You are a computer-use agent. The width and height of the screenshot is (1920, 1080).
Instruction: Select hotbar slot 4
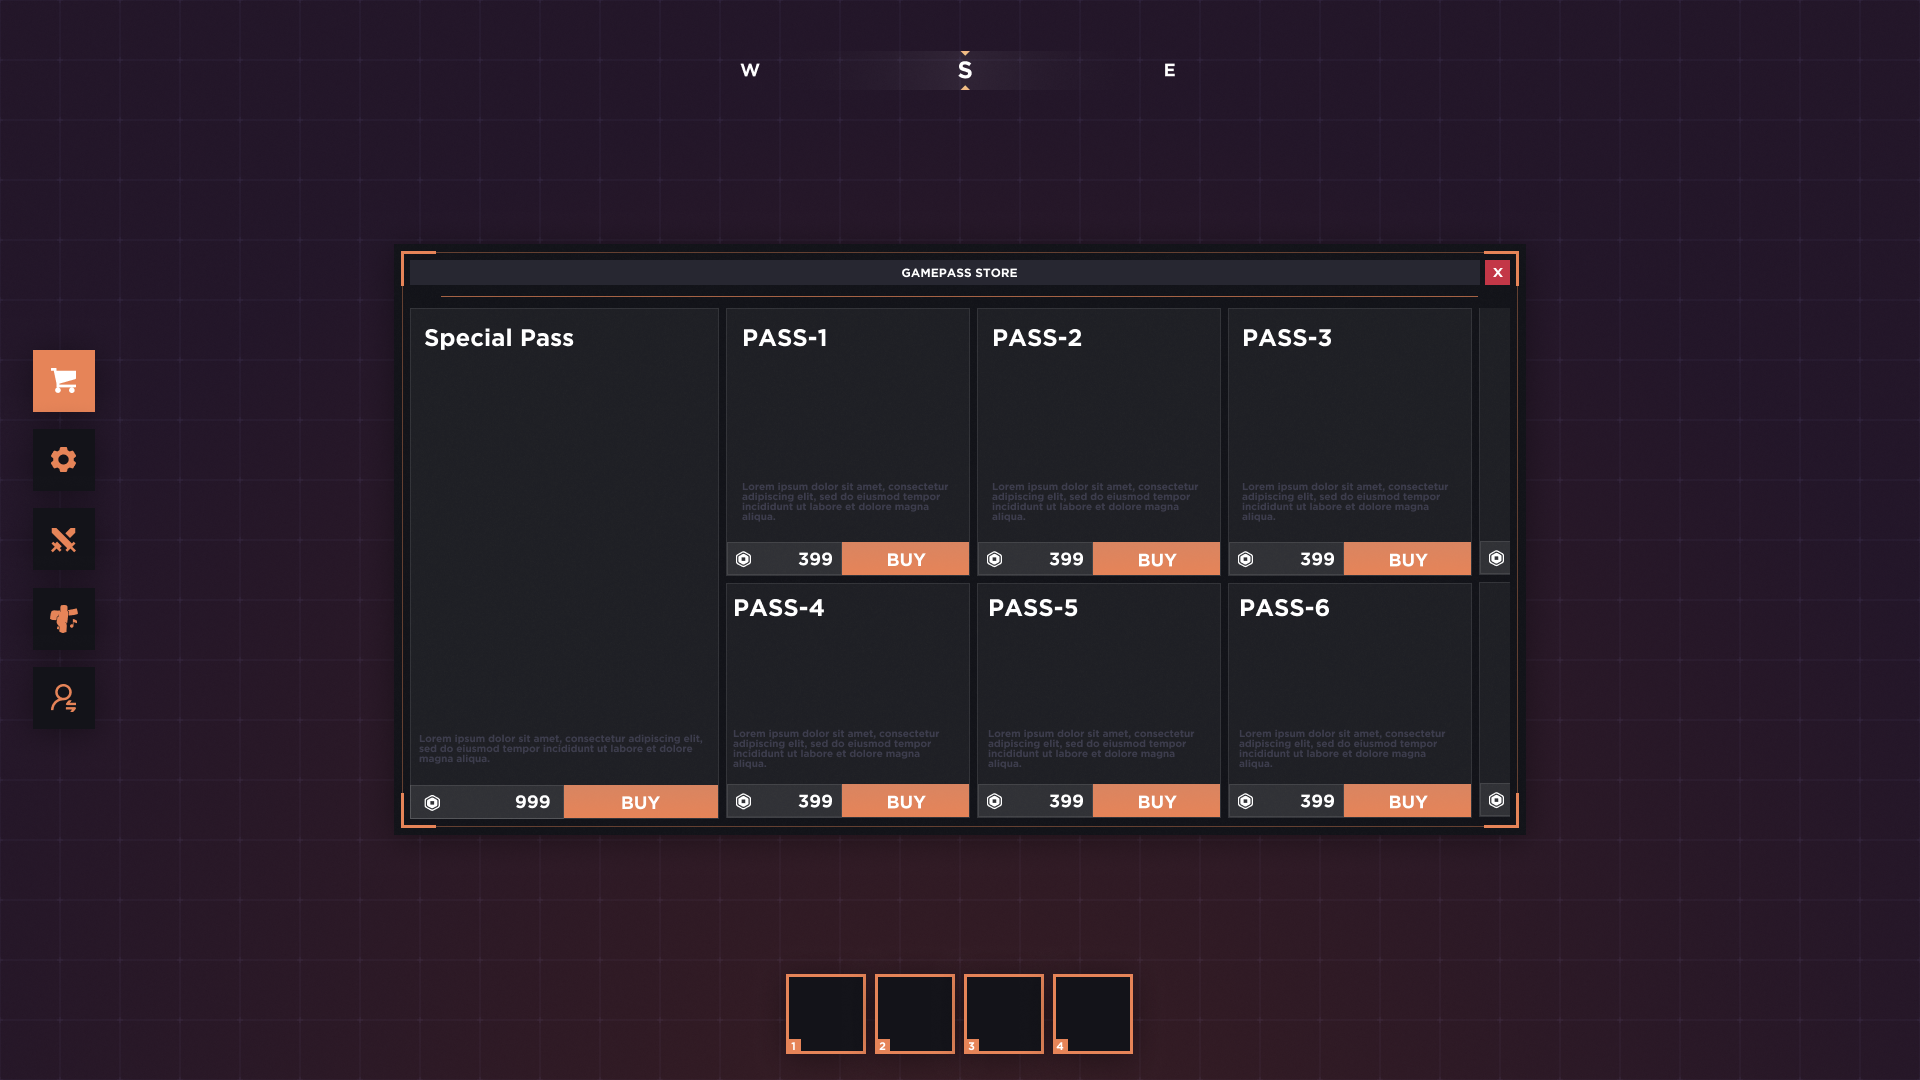coord(1093,1014)
